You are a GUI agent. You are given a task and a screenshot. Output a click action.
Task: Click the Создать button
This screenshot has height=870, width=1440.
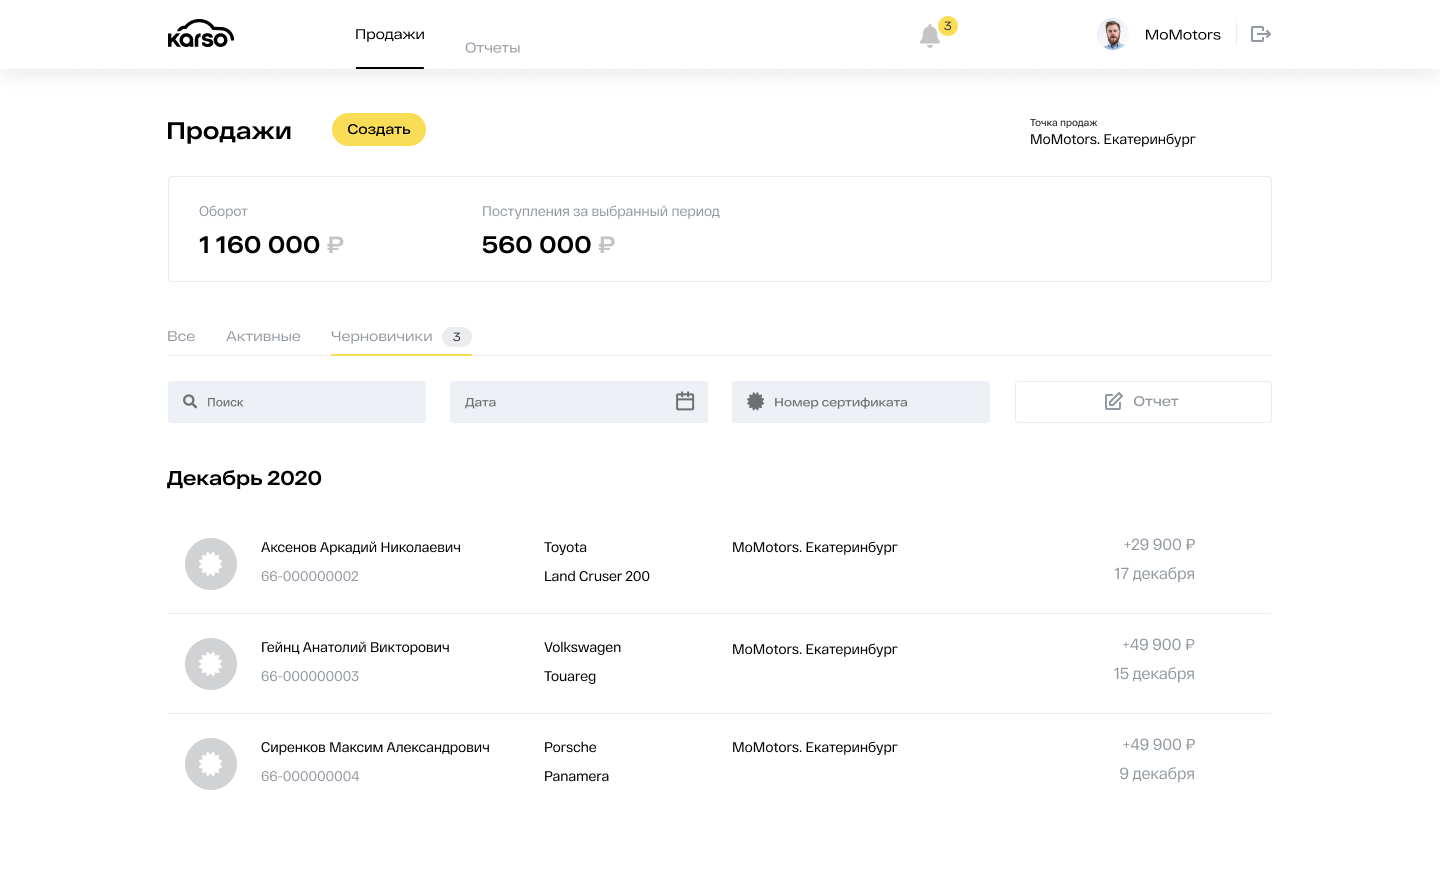379,129
